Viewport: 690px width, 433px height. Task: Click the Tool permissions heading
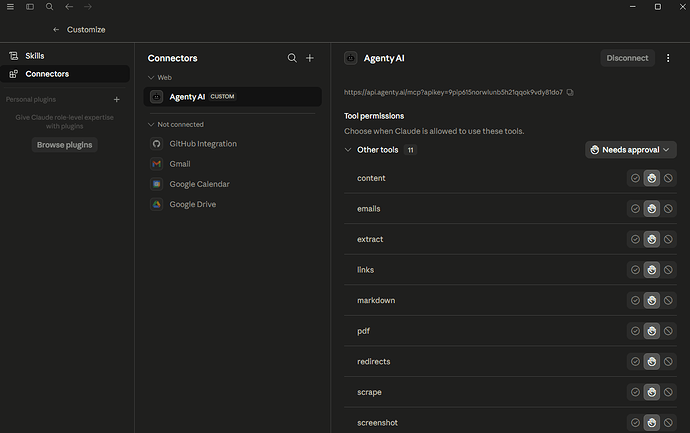[374, 116]
